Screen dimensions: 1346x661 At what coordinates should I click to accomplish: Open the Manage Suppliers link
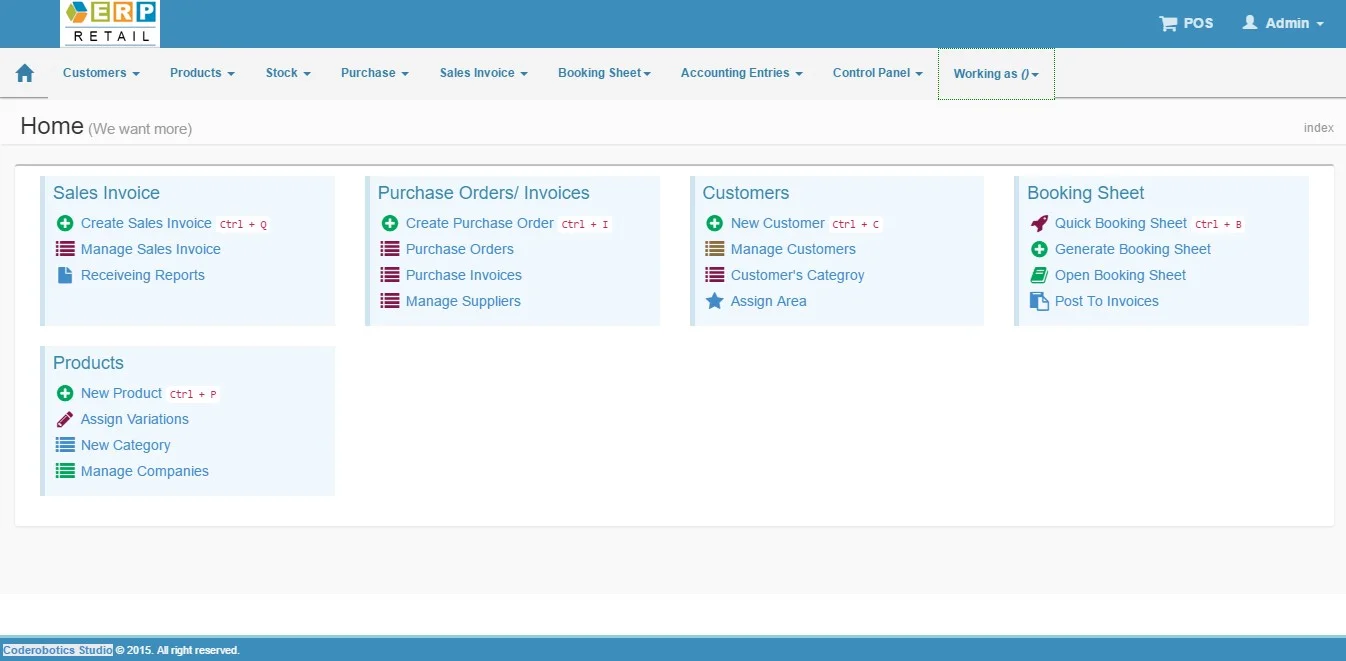click(463, 301)
